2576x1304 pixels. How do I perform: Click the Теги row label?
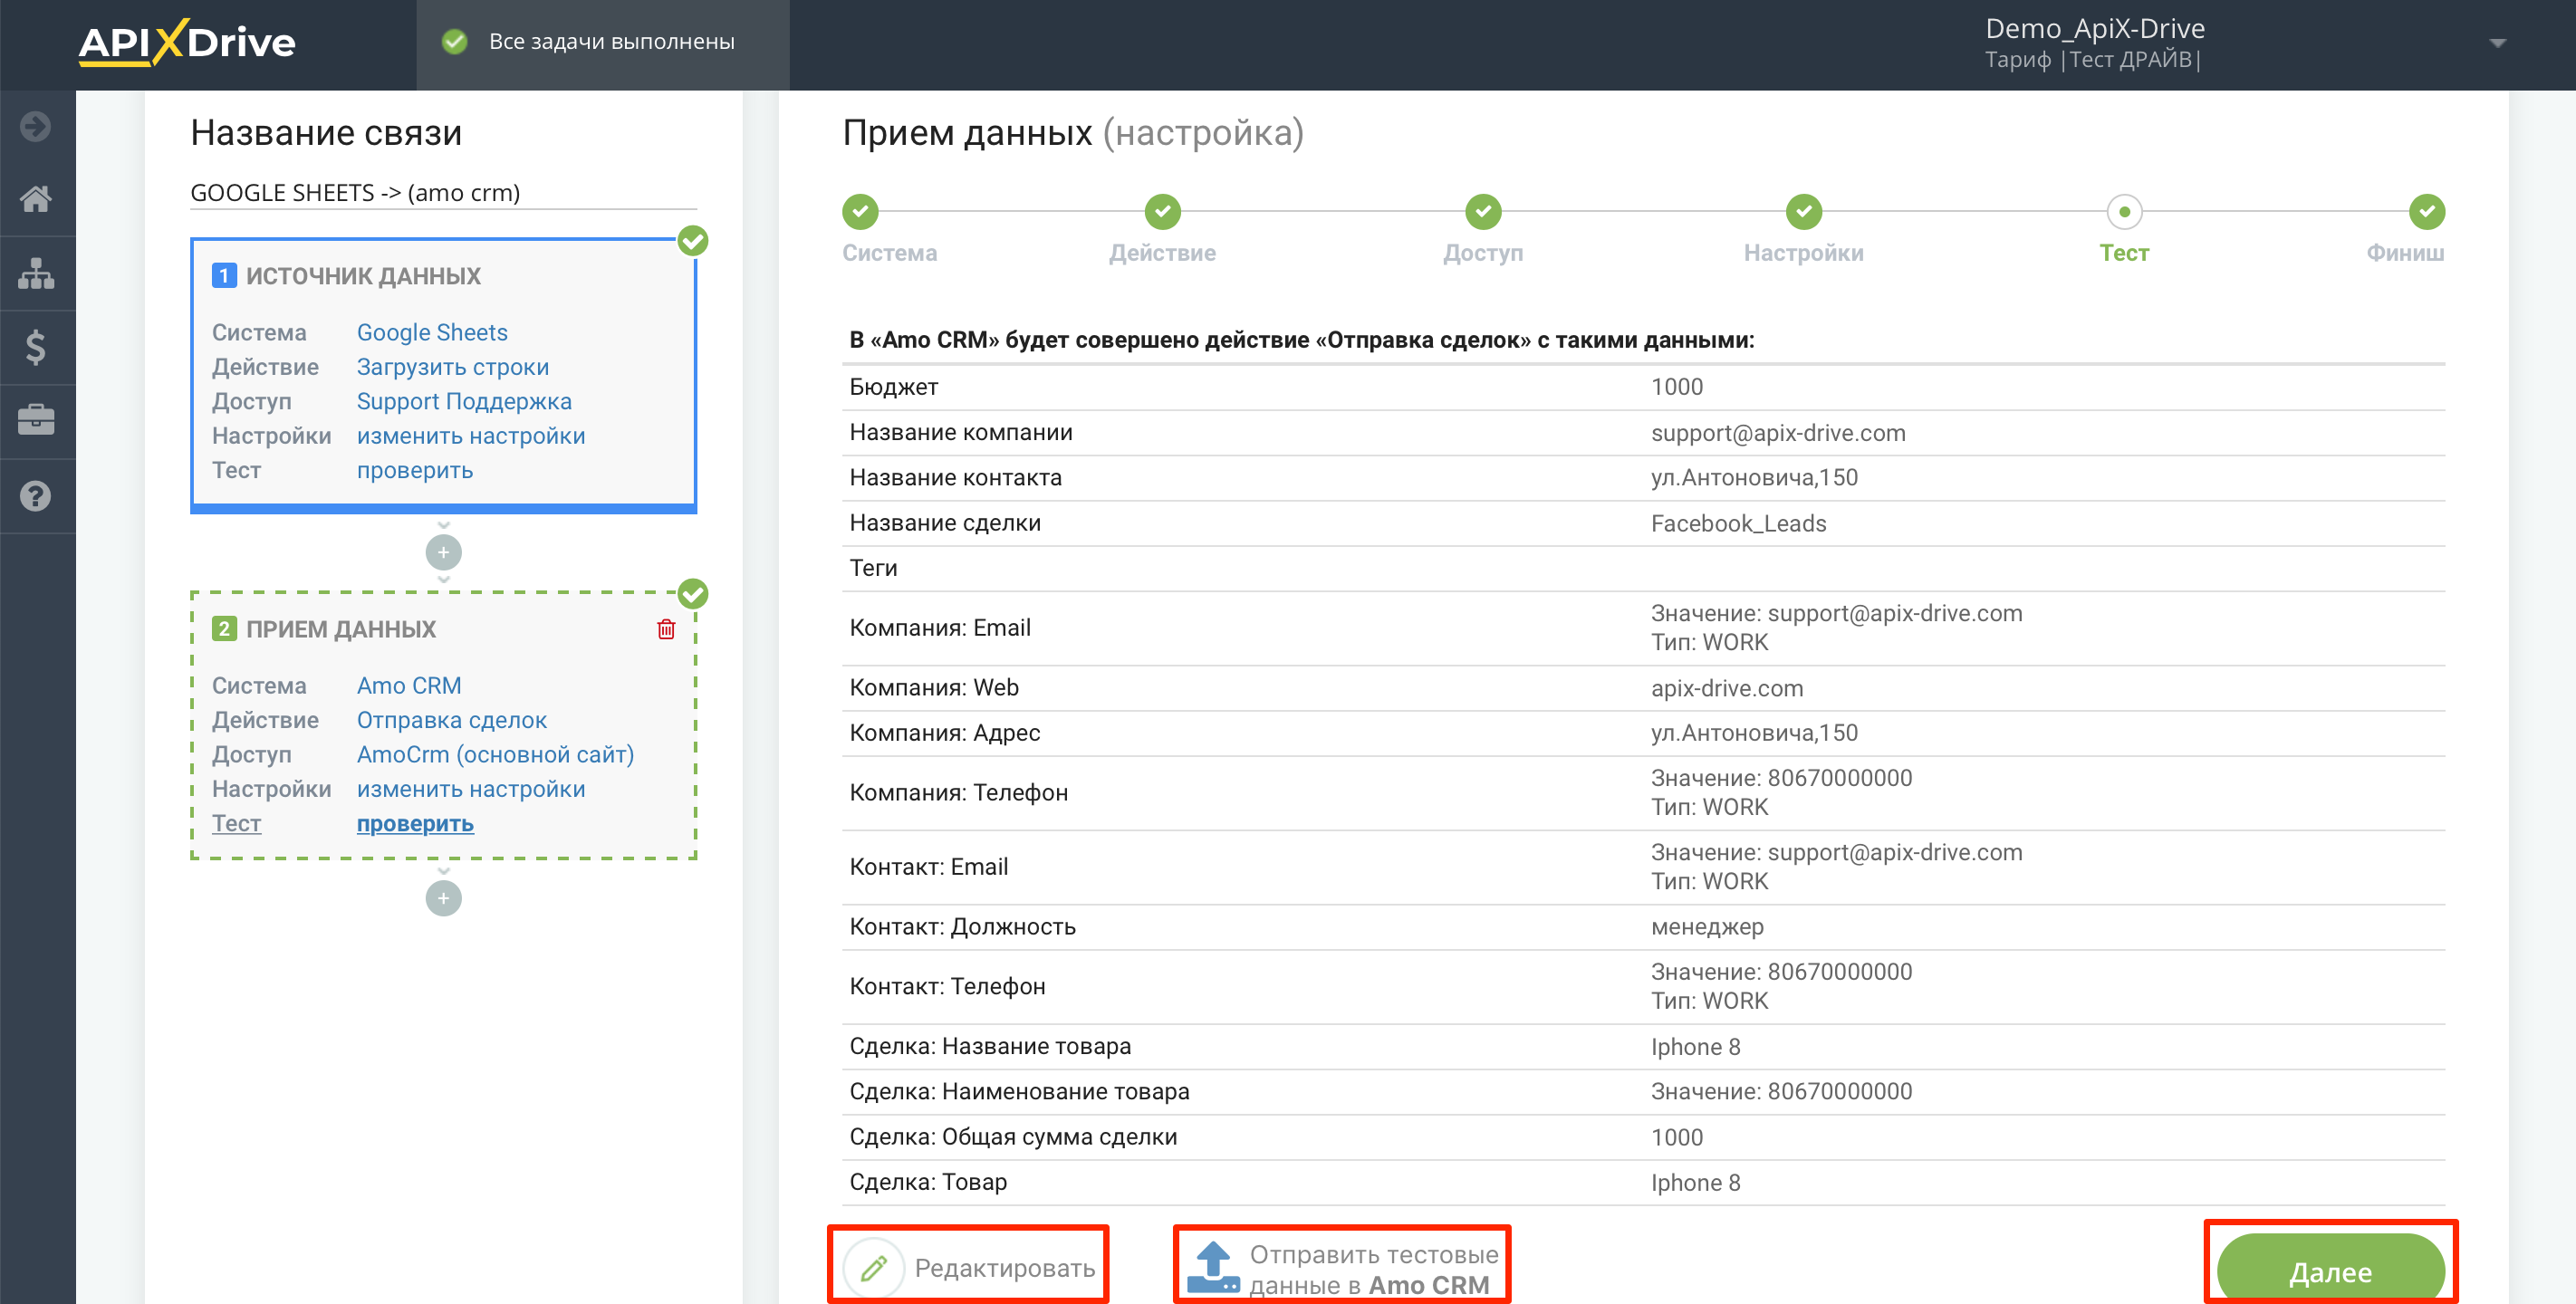873,568
